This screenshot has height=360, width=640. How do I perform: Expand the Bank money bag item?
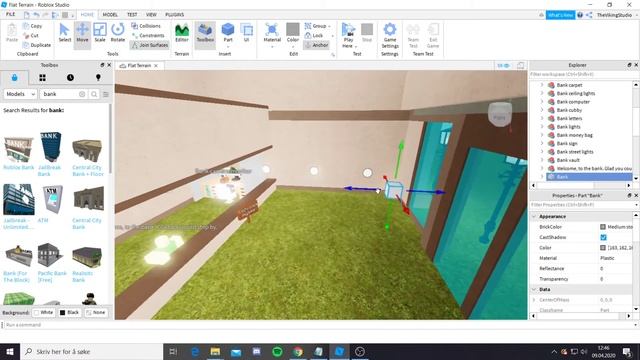point(542,135)
